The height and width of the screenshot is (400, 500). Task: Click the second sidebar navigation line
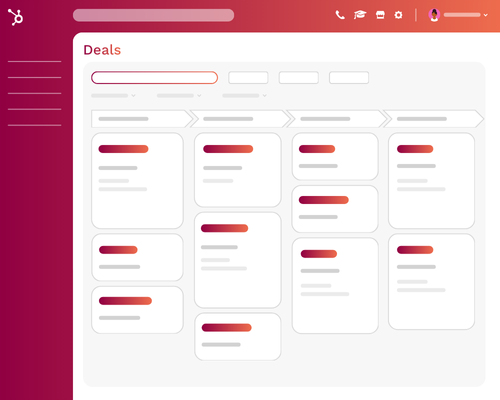(35, 78)
